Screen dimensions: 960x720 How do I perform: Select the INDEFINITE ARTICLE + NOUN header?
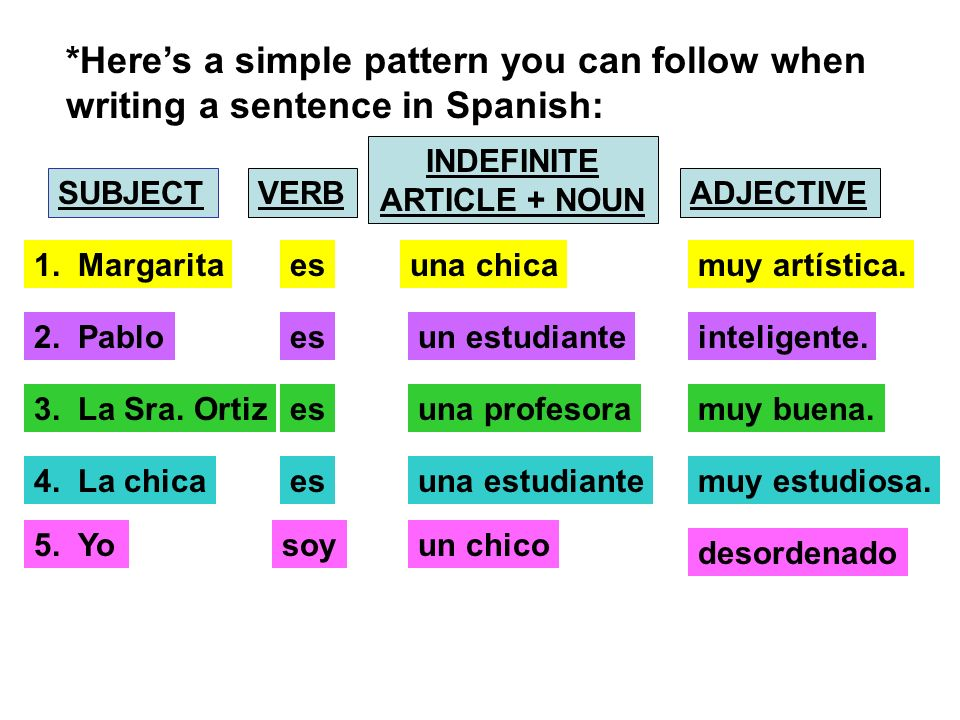pyautogui.click(x=513, y=180)
